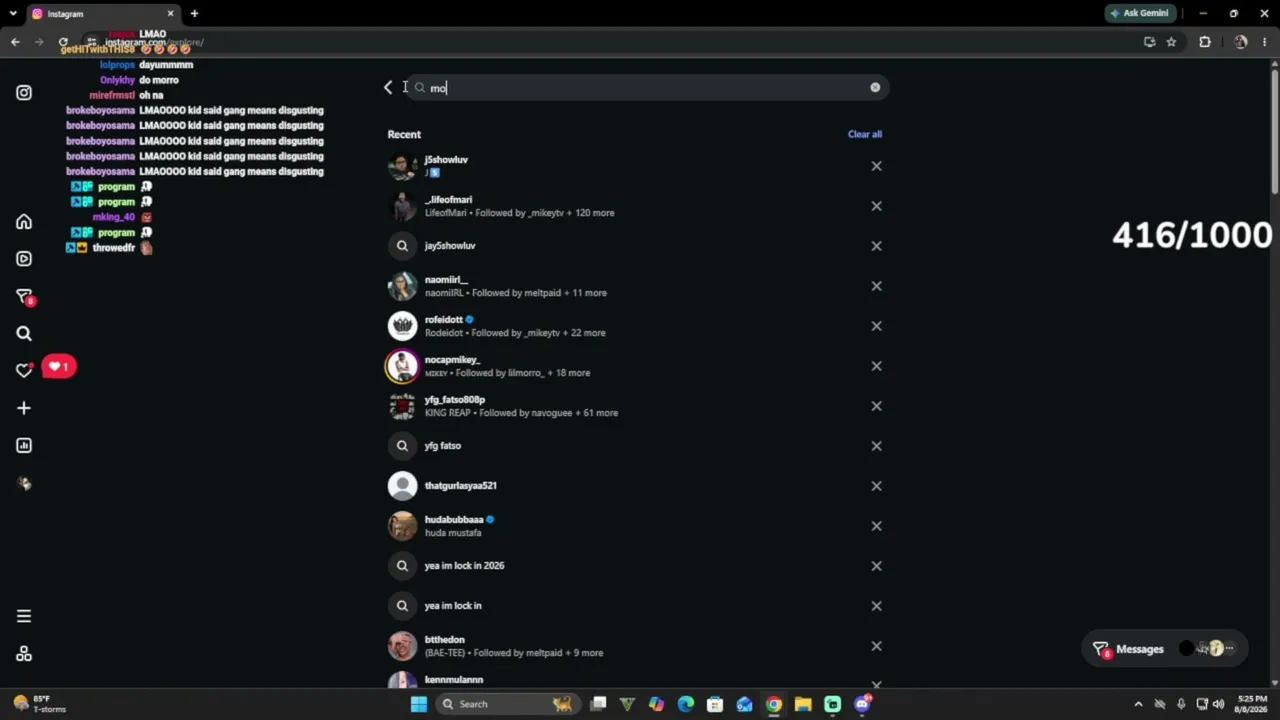
Task: Go back with the search panel arrow
Action: [x=388, y=88]
